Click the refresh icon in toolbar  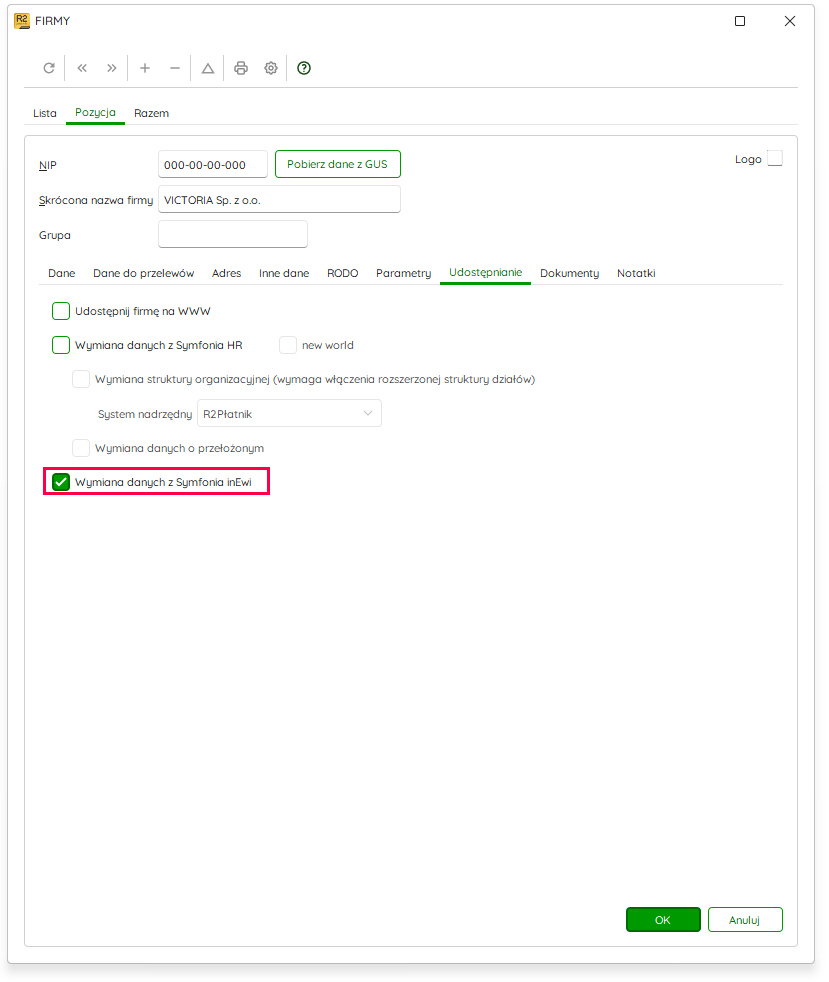coord(49,68)
